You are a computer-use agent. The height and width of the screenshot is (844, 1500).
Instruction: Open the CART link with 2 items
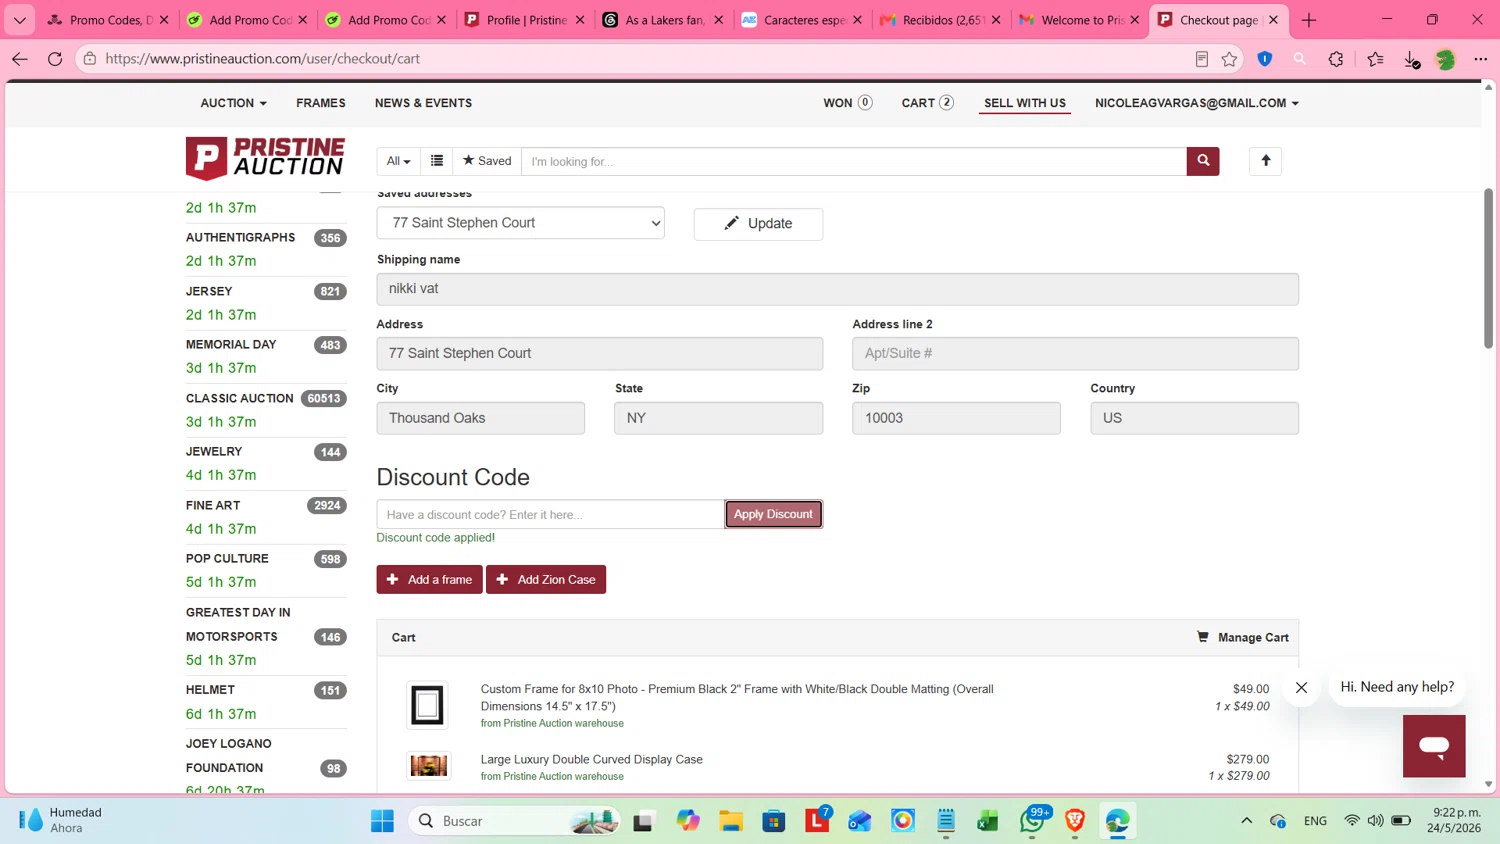(927, 103)
